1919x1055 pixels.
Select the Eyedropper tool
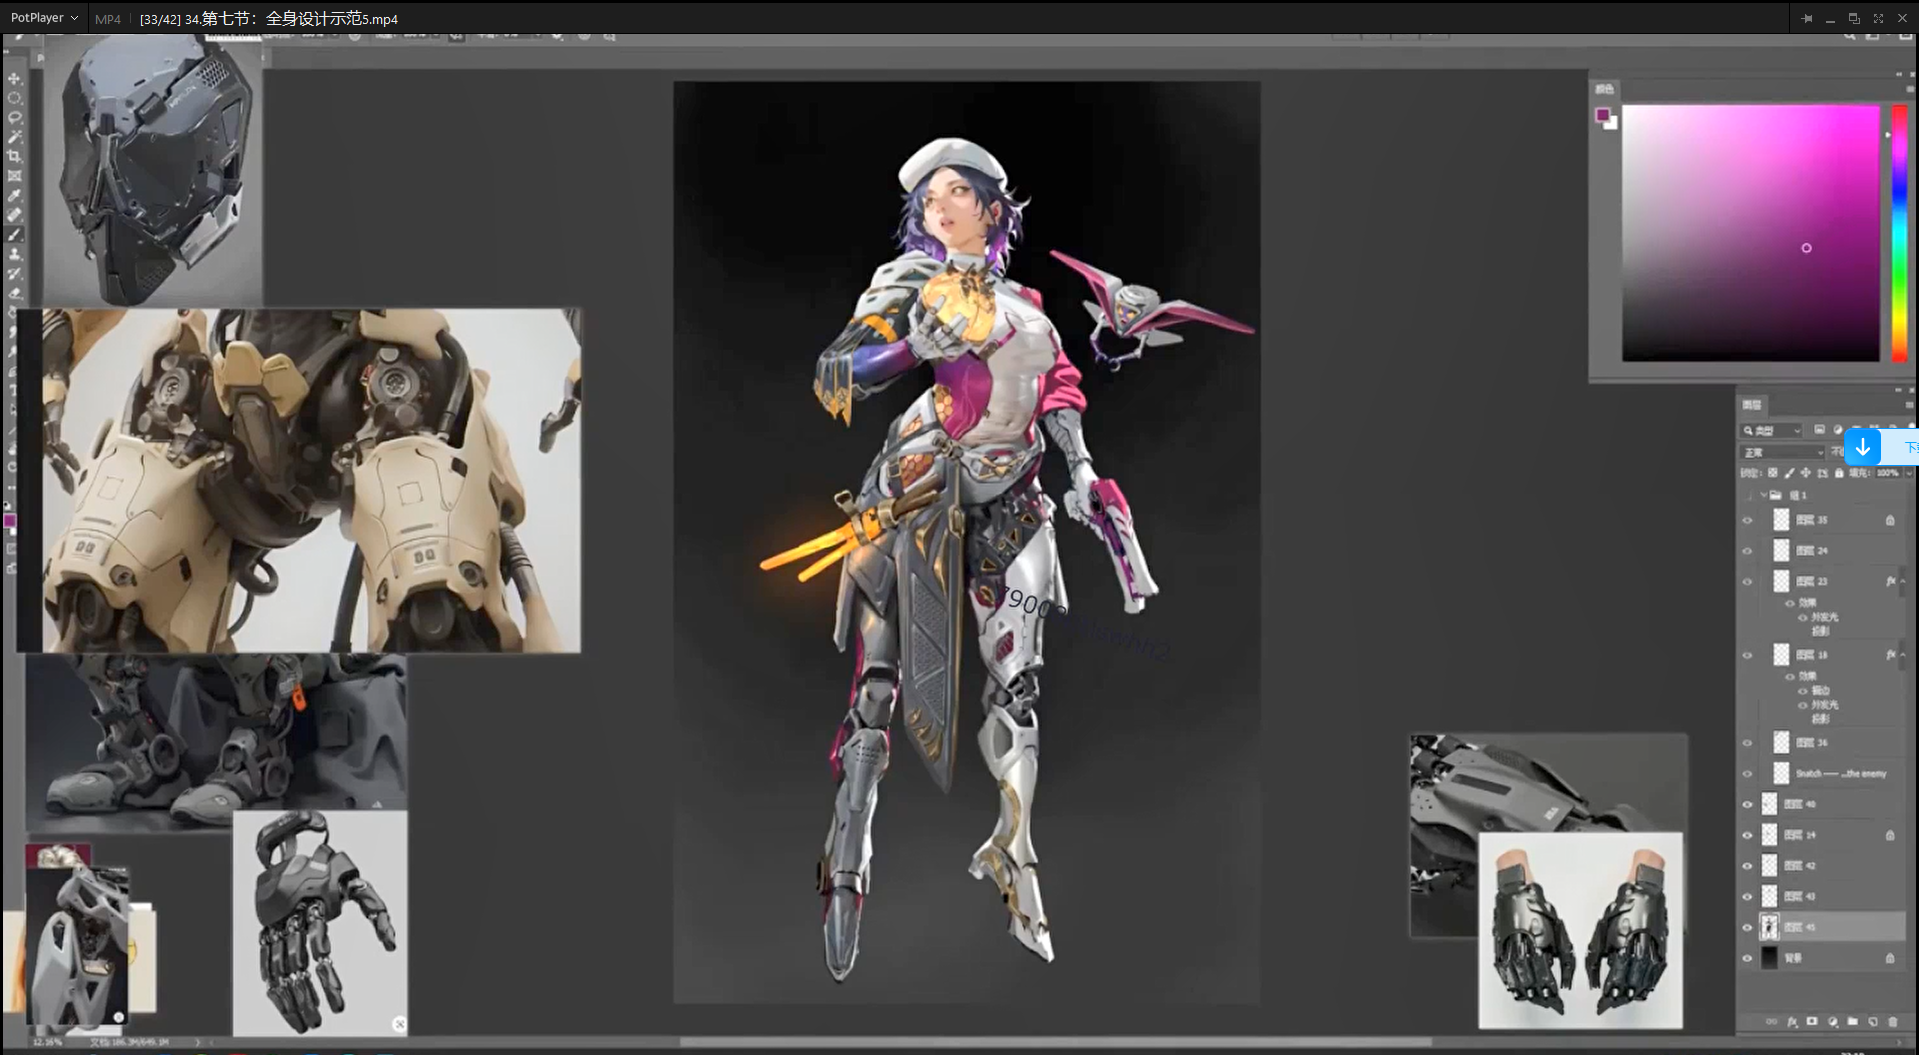pos(14,195)
